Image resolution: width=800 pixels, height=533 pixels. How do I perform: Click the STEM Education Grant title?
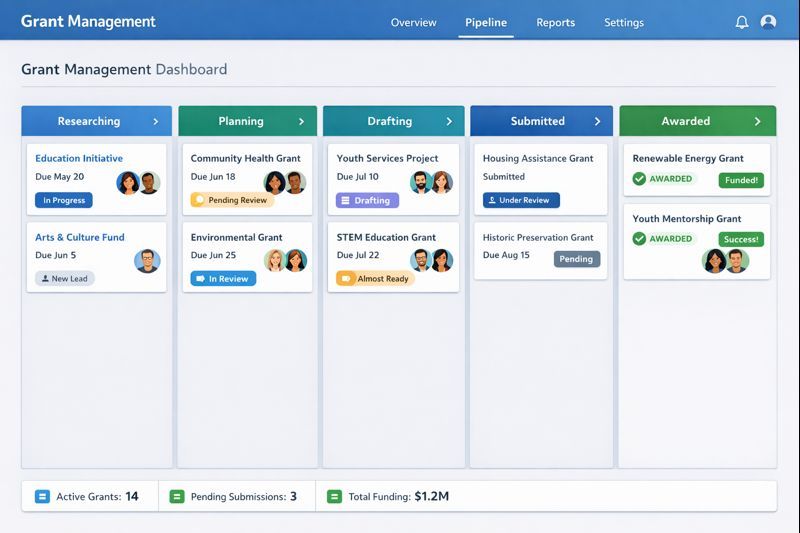[386, 237]
